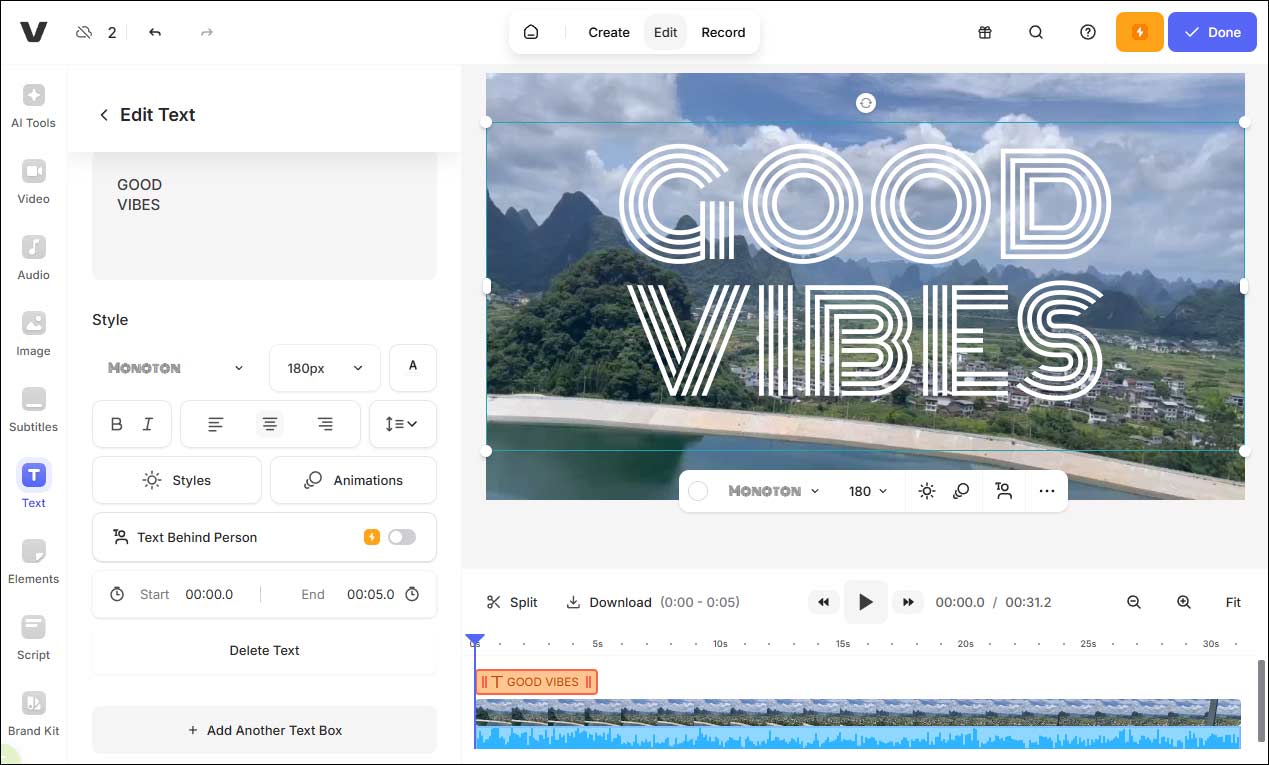Open search from the top bar
Image resolution: width=1269 pixels, height=765 pixels.
(x=1036, y=32)
